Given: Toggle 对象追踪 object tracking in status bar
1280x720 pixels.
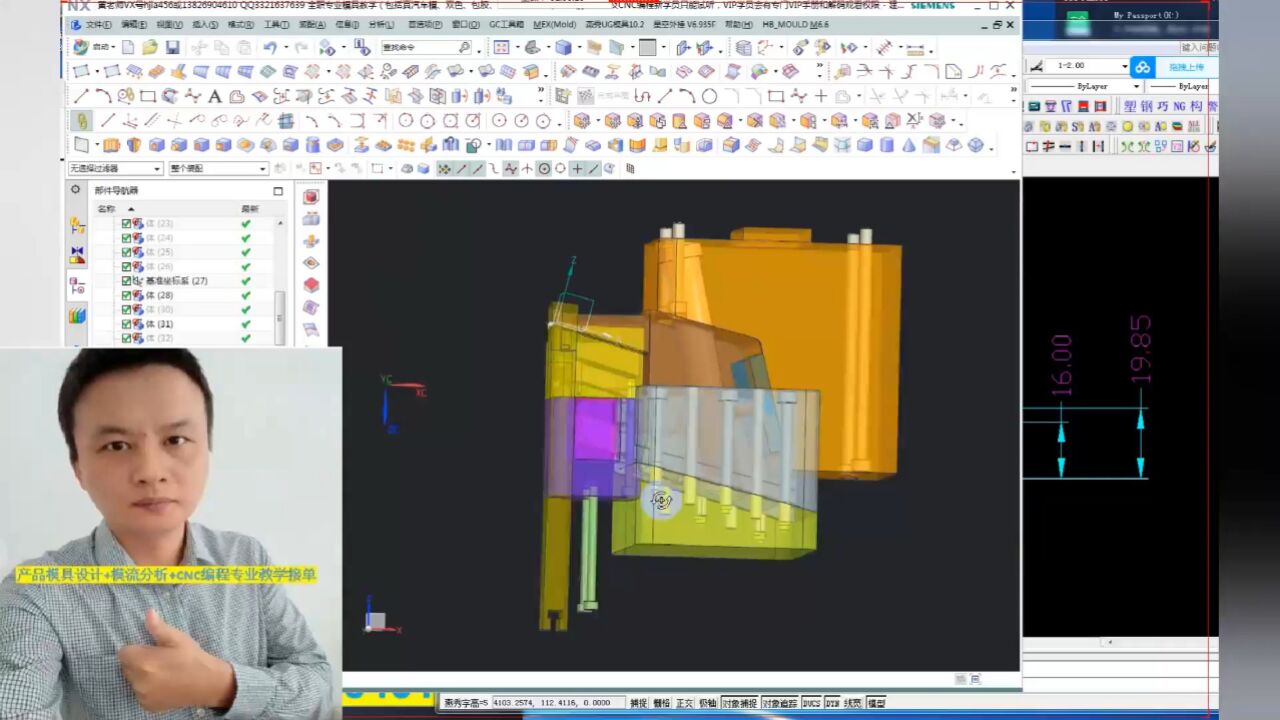Looking at the screenshot, I should pos(780,703).
